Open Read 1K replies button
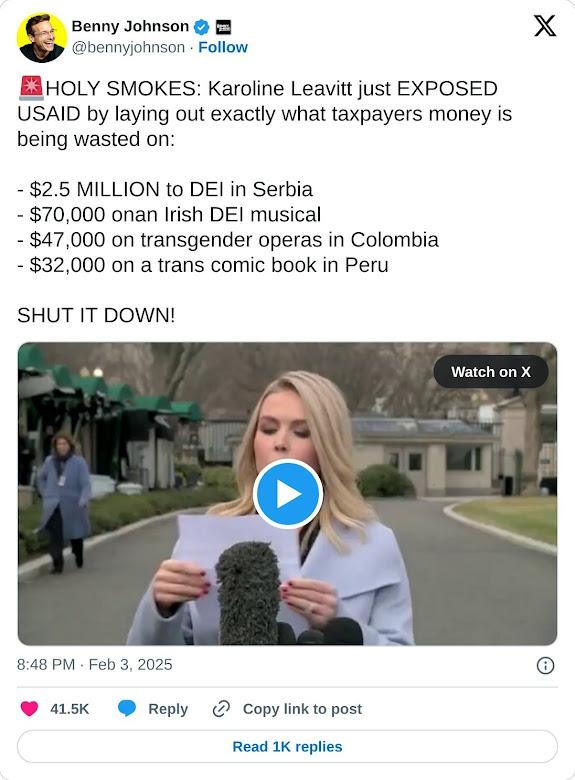This screenshot has width=575, height=780. pyautogui.click(x=288, y=747)
